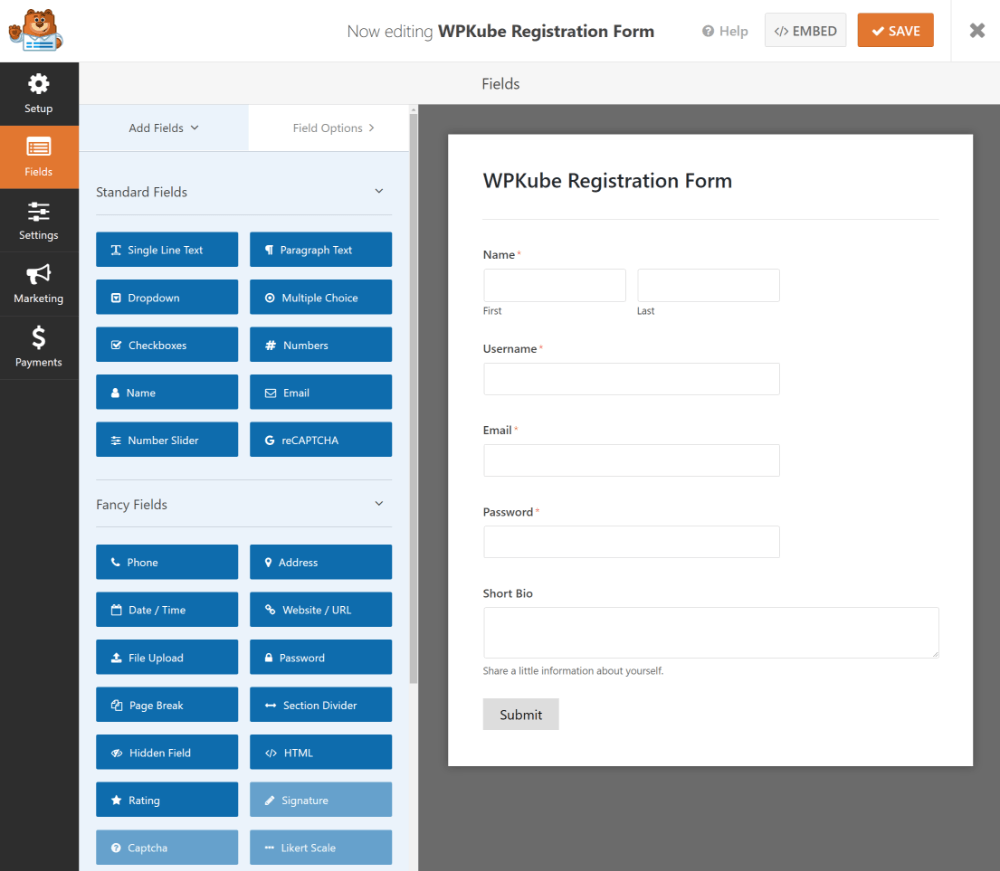Click the Save button
The image size is (1000, 871).
pos(895,31)
